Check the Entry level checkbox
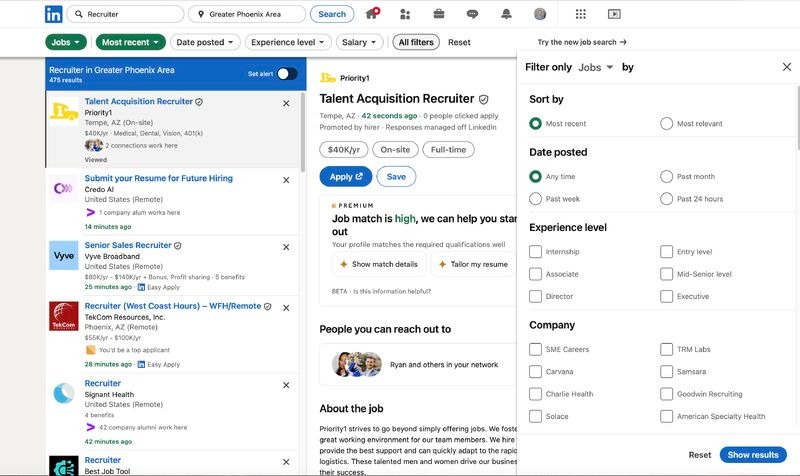This screenshot has width=800, height=476. [666, 252]
